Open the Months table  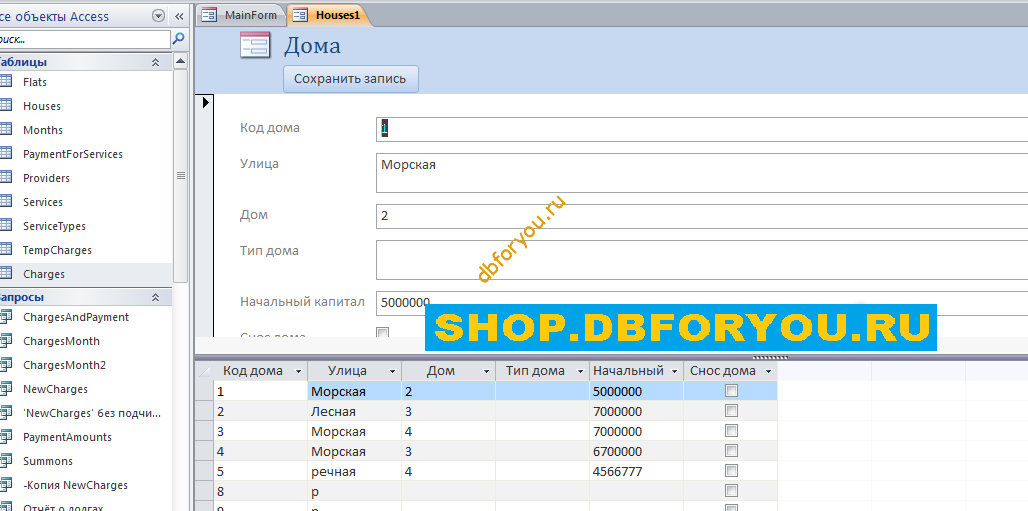point(43,130)
